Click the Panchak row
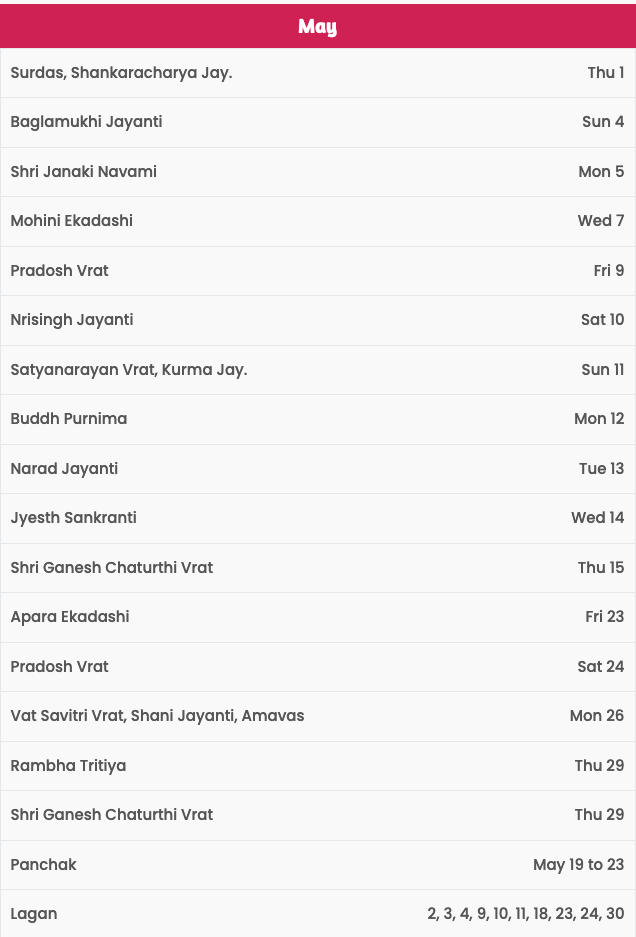 317,865
